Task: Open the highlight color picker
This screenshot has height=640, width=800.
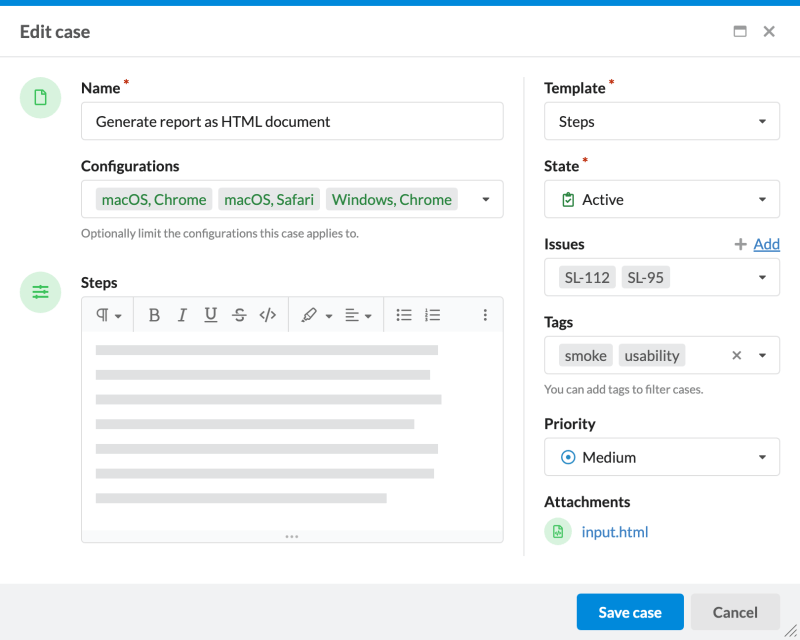Action: point(316,315)
